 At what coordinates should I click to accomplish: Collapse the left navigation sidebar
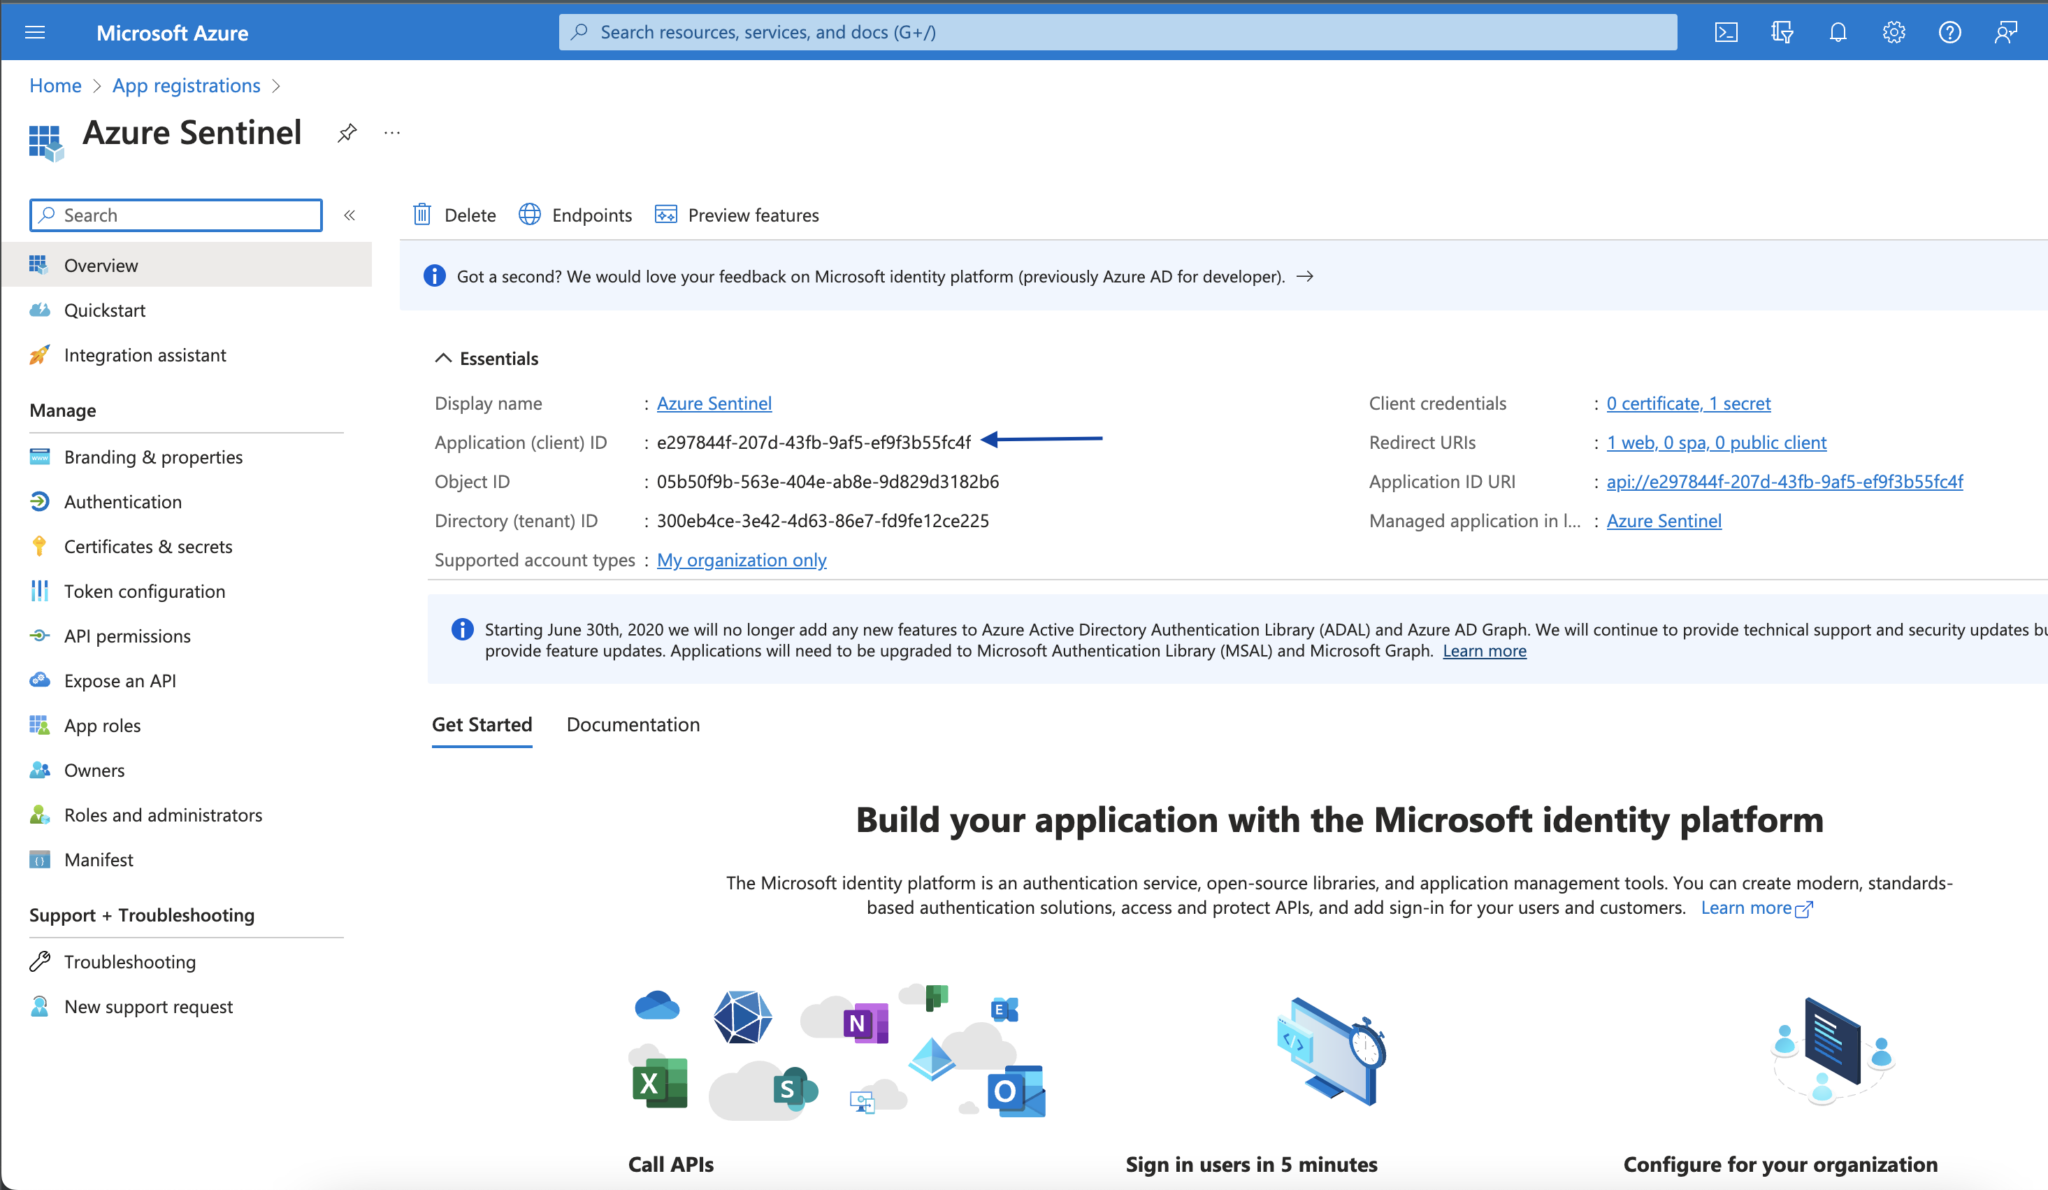[x=350, y=214]
